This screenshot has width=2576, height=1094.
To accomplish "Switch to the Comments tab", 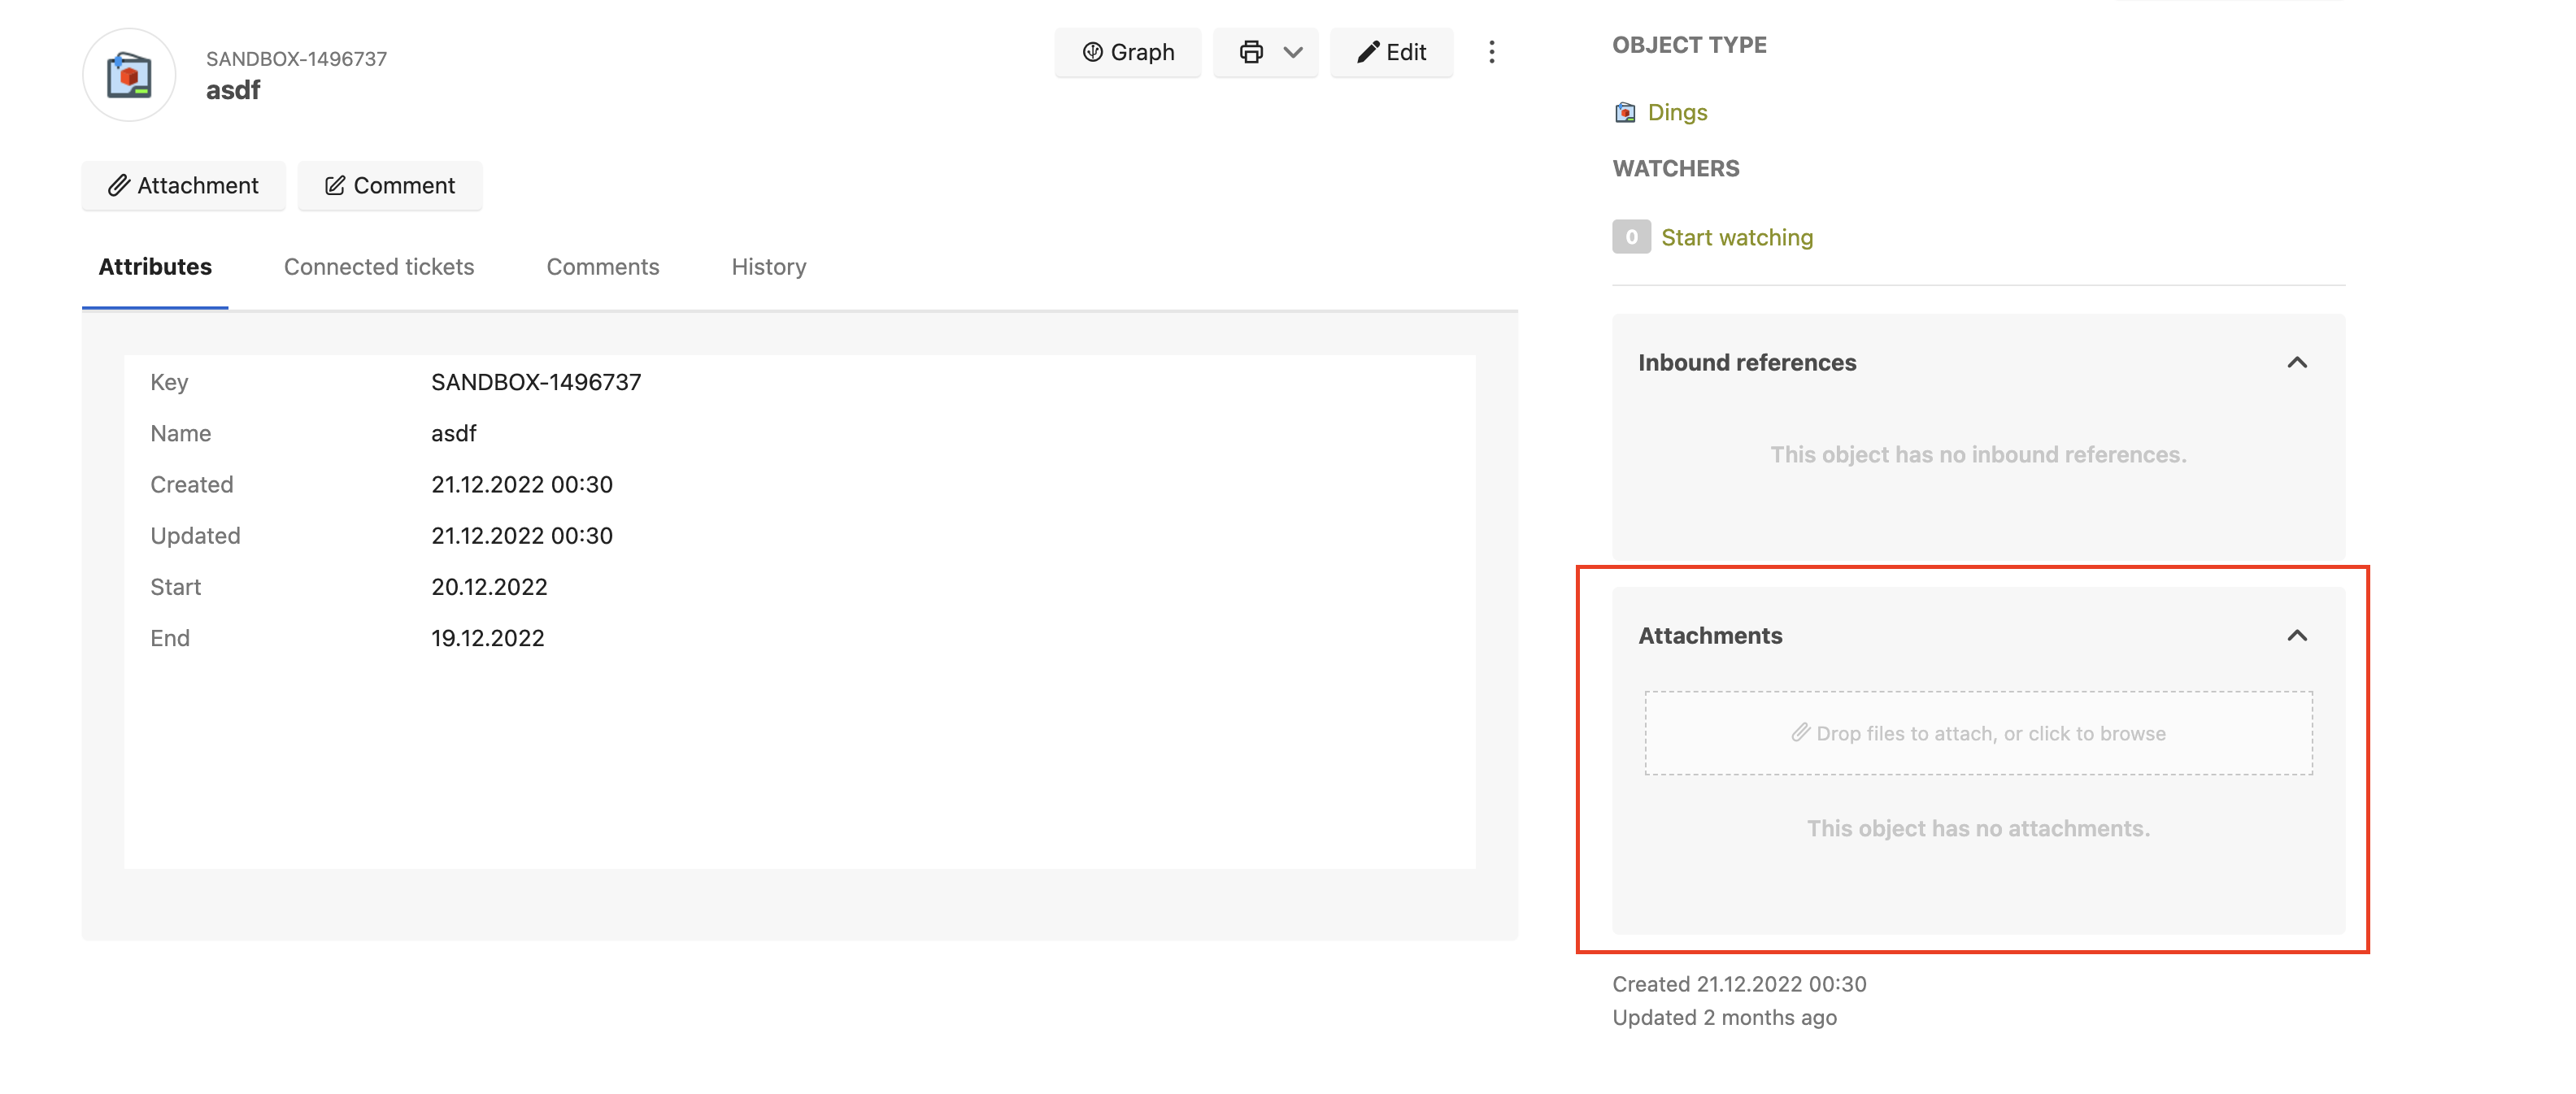I will (603, 267).
